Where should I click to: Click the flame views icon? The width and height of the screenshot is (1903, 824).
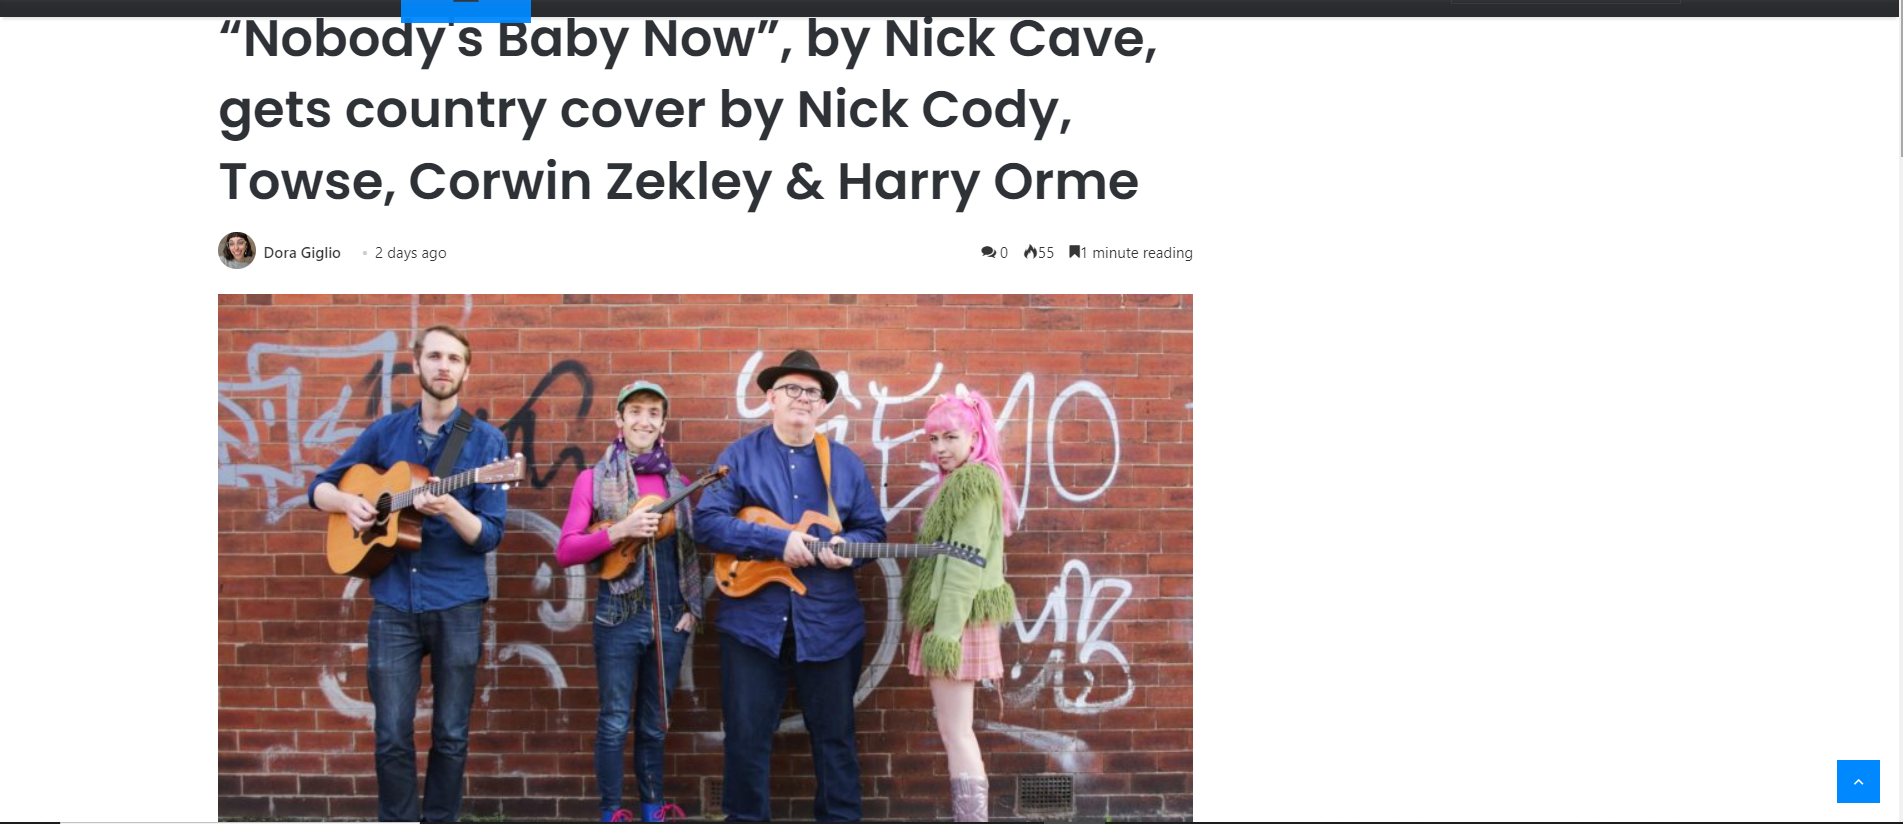(x=1030, y=252)
